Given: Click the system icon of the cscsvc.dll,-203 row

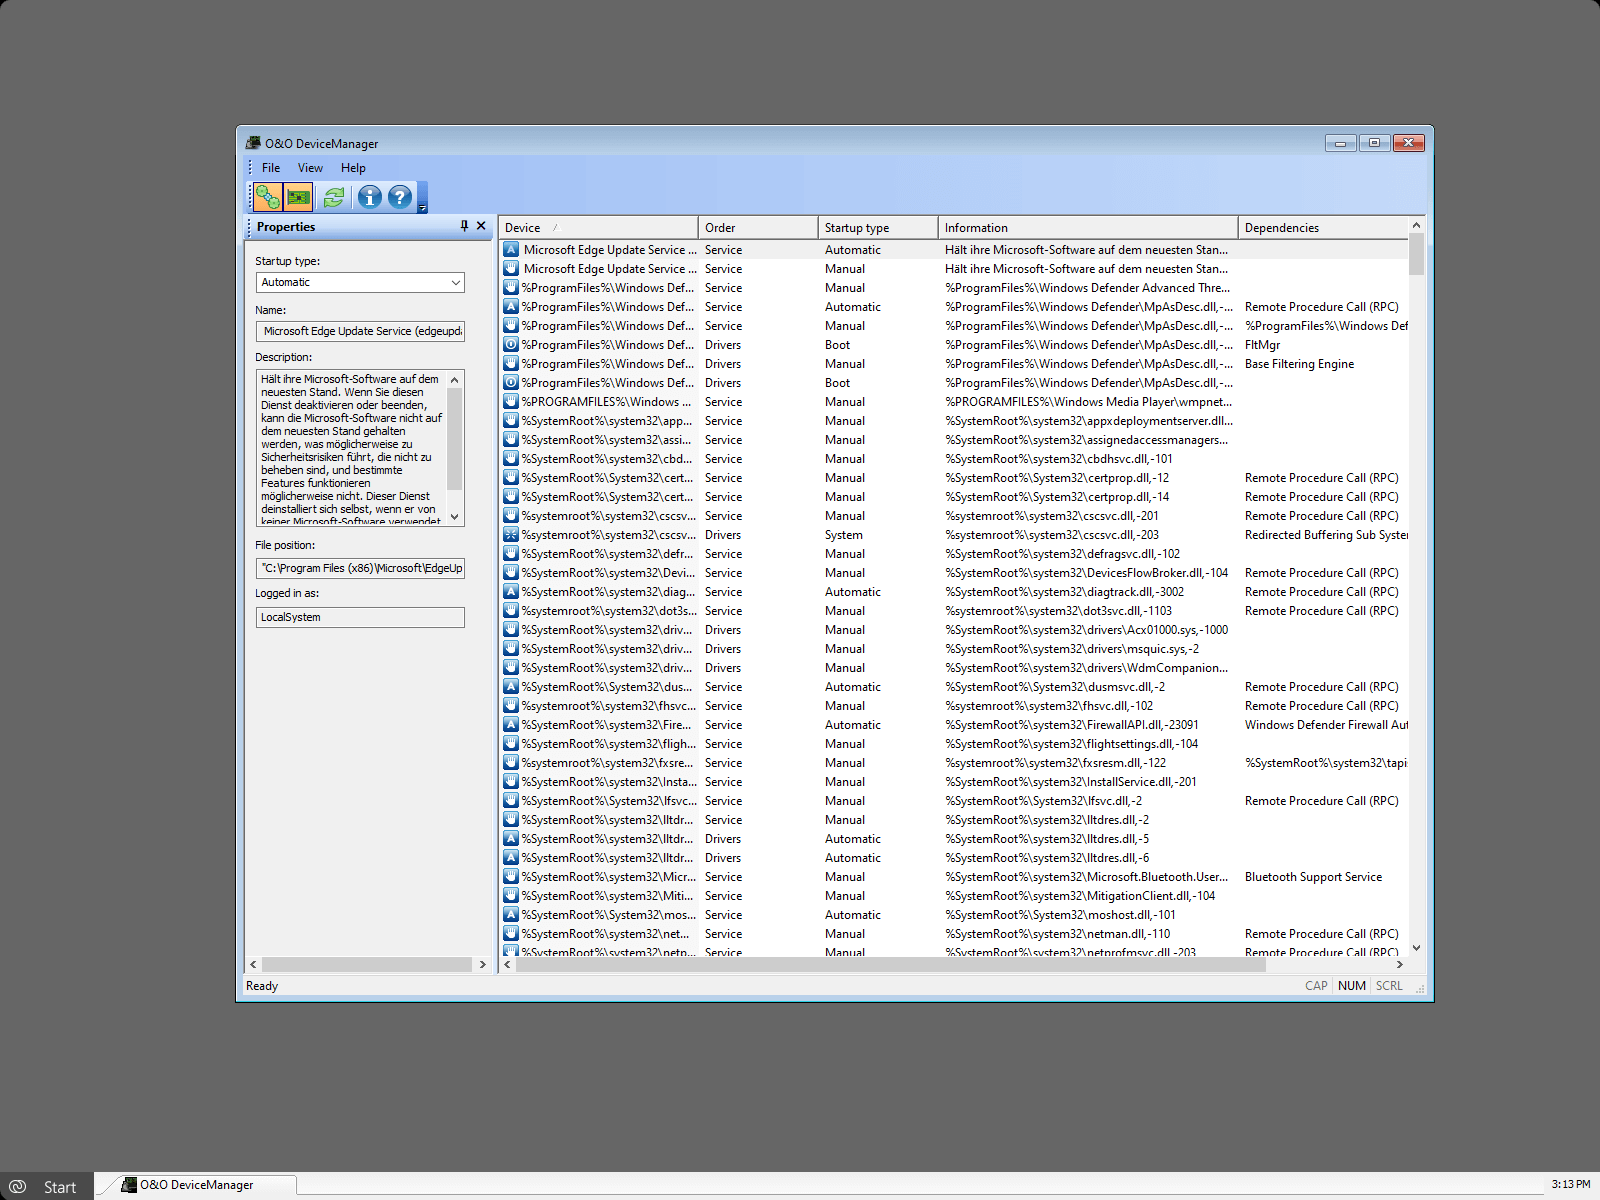Looking at the screenshot, I should click(511, 535).
